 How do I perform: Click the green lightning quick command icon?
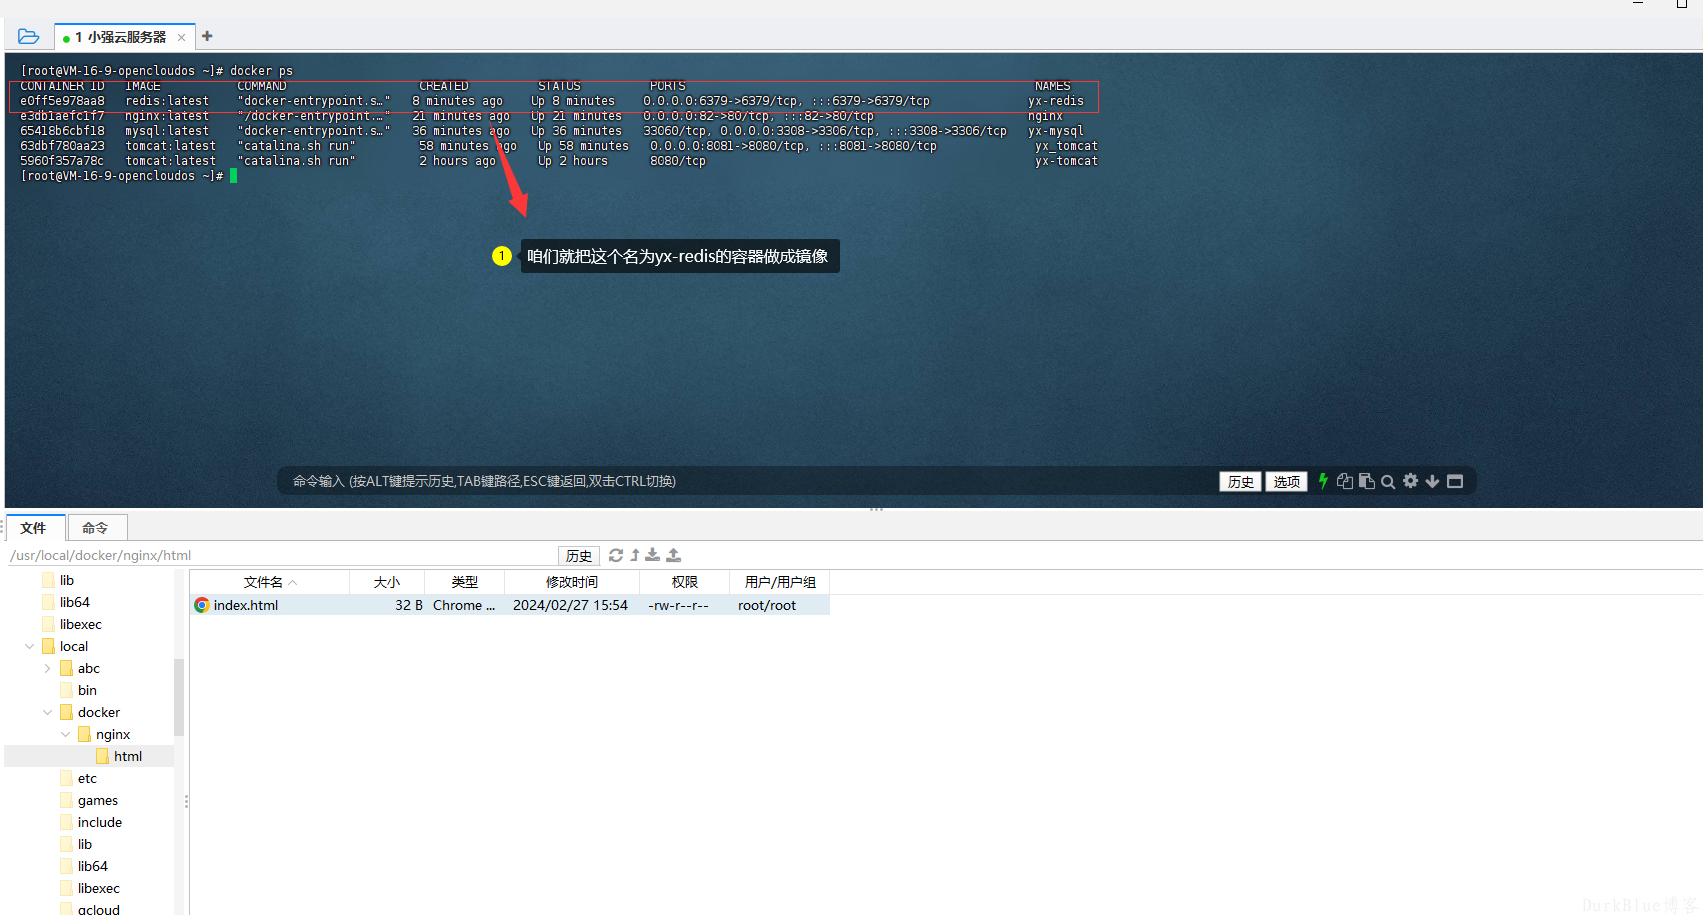click(1323, 481)
